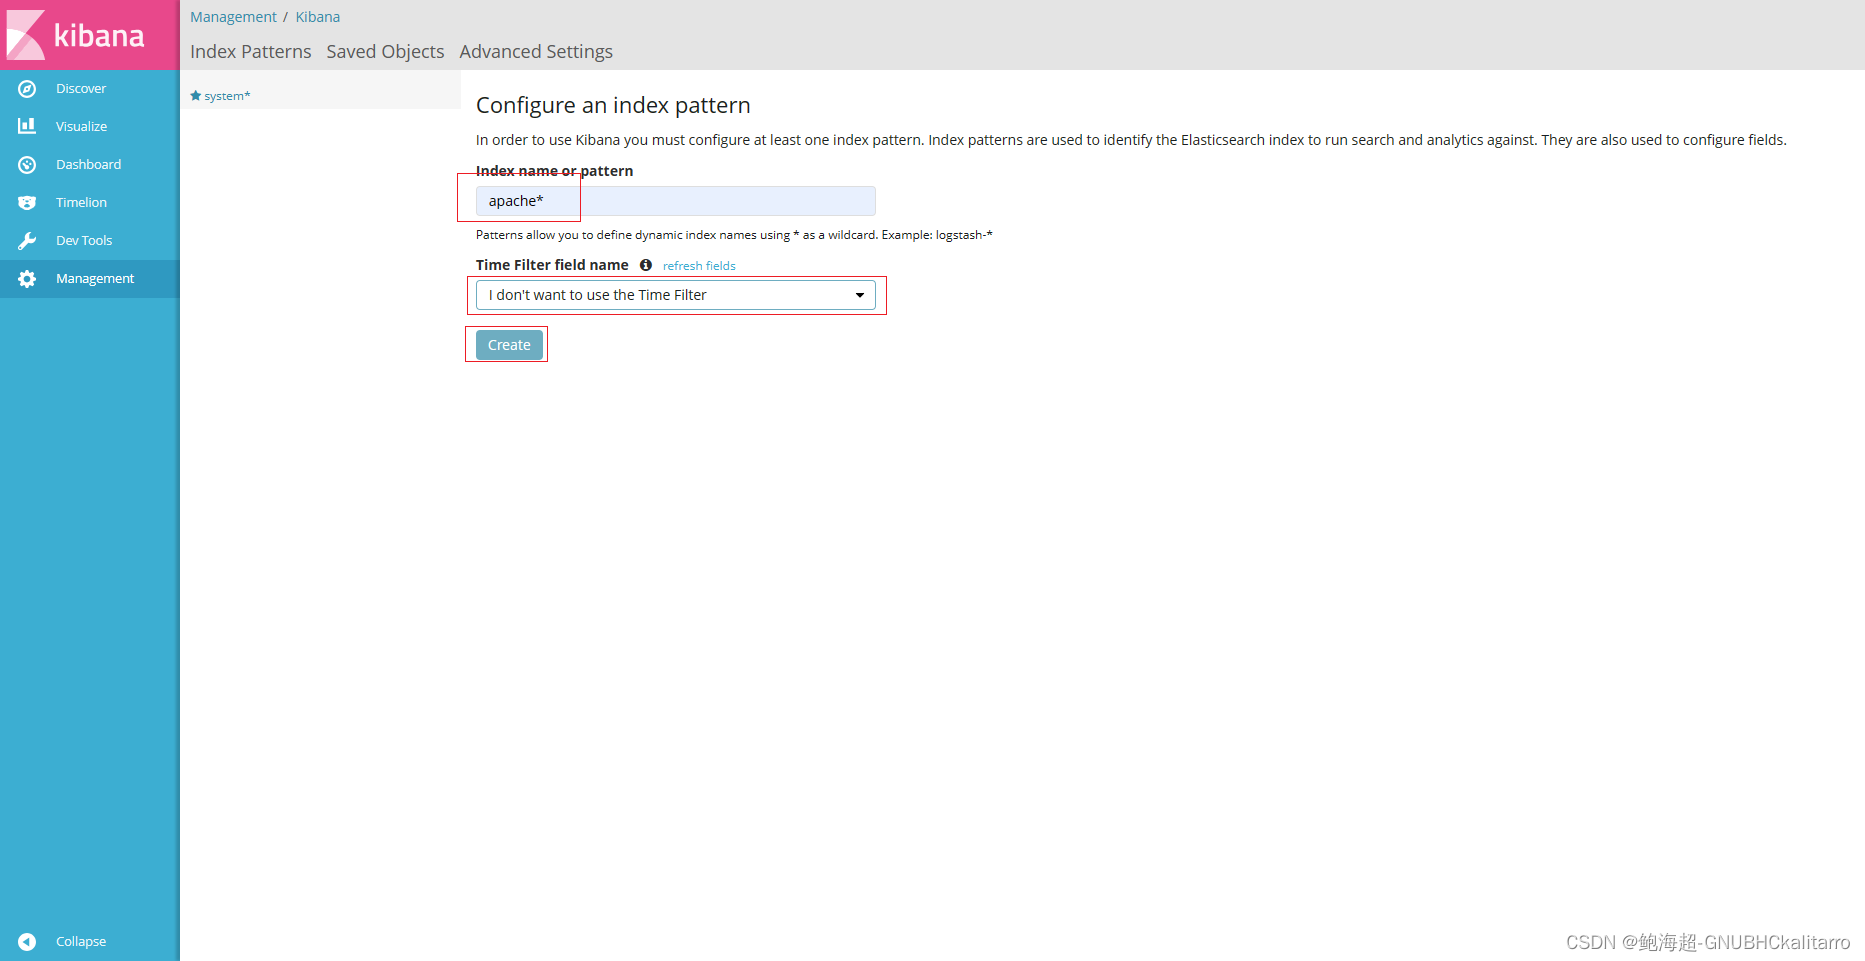This screenshot has height=961, width=1865.
Task: Click the 'Example: logstash-*' hint text
Action: tap(937, 235)
